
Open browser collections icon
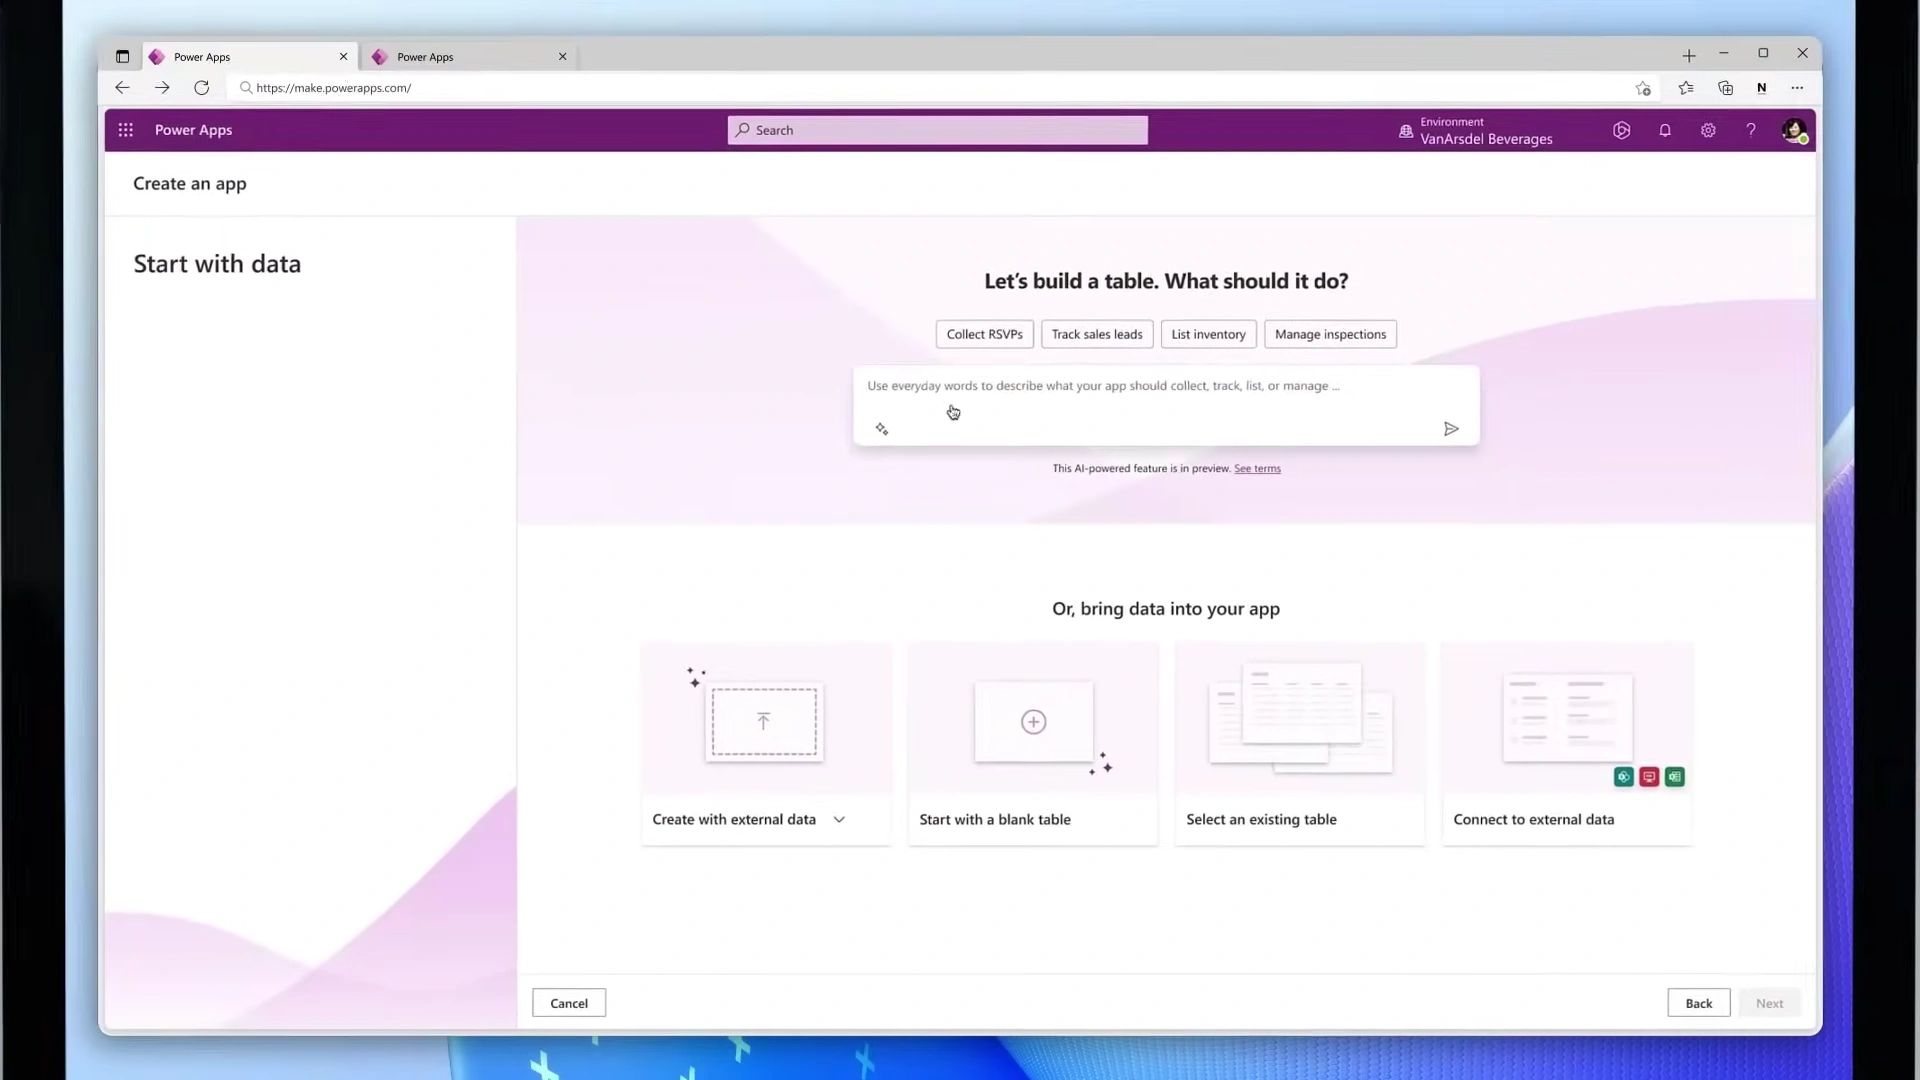pos(1725,88)
